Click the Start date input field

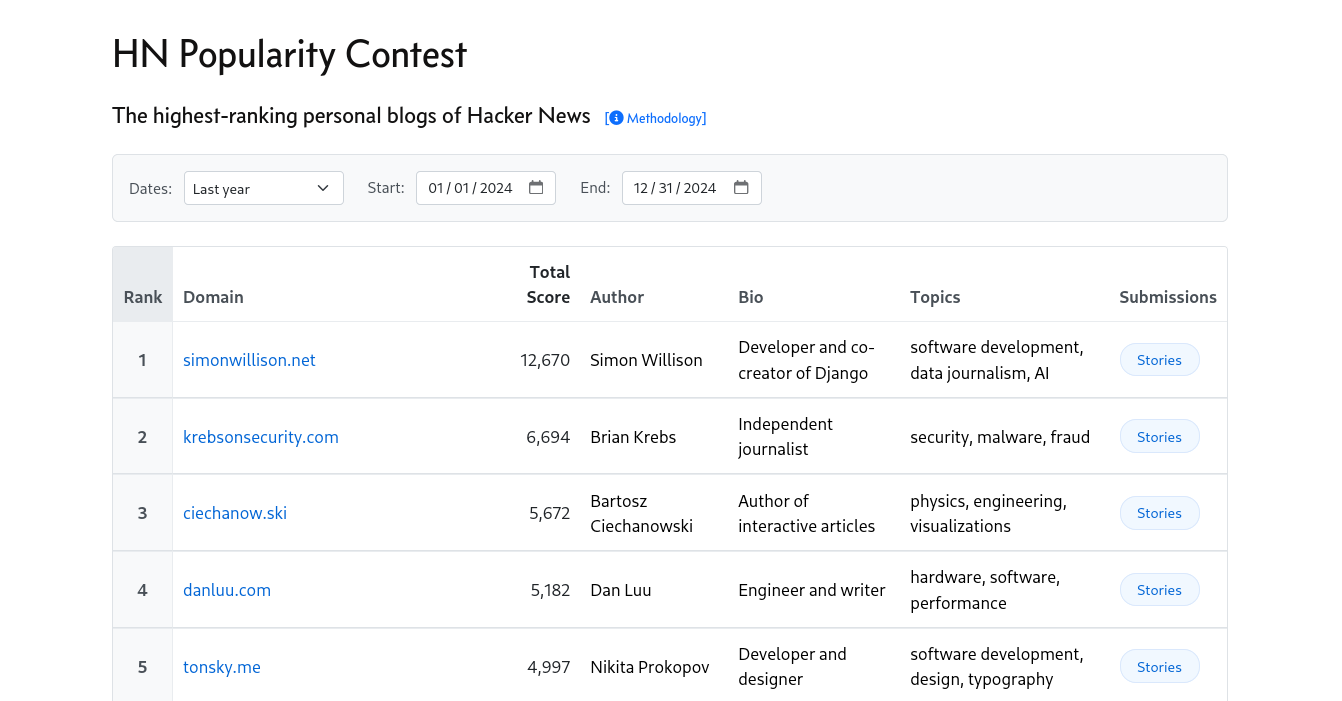[470, 188]
